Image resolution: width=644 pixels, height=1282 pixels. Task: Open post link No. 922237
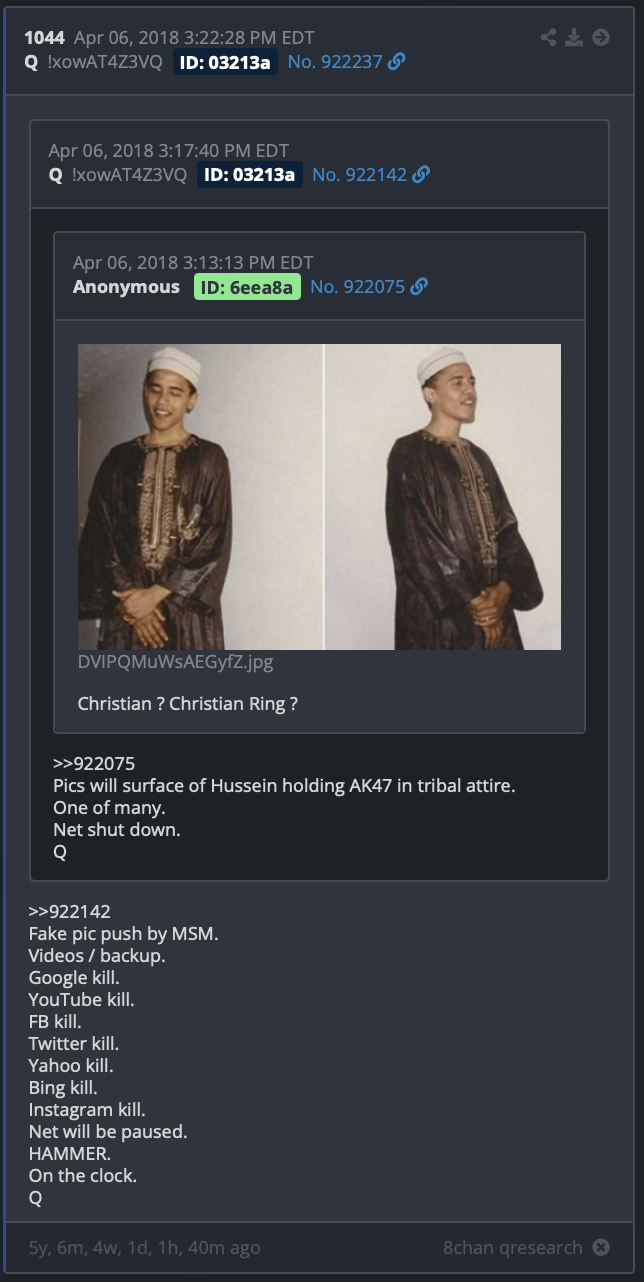335,62
